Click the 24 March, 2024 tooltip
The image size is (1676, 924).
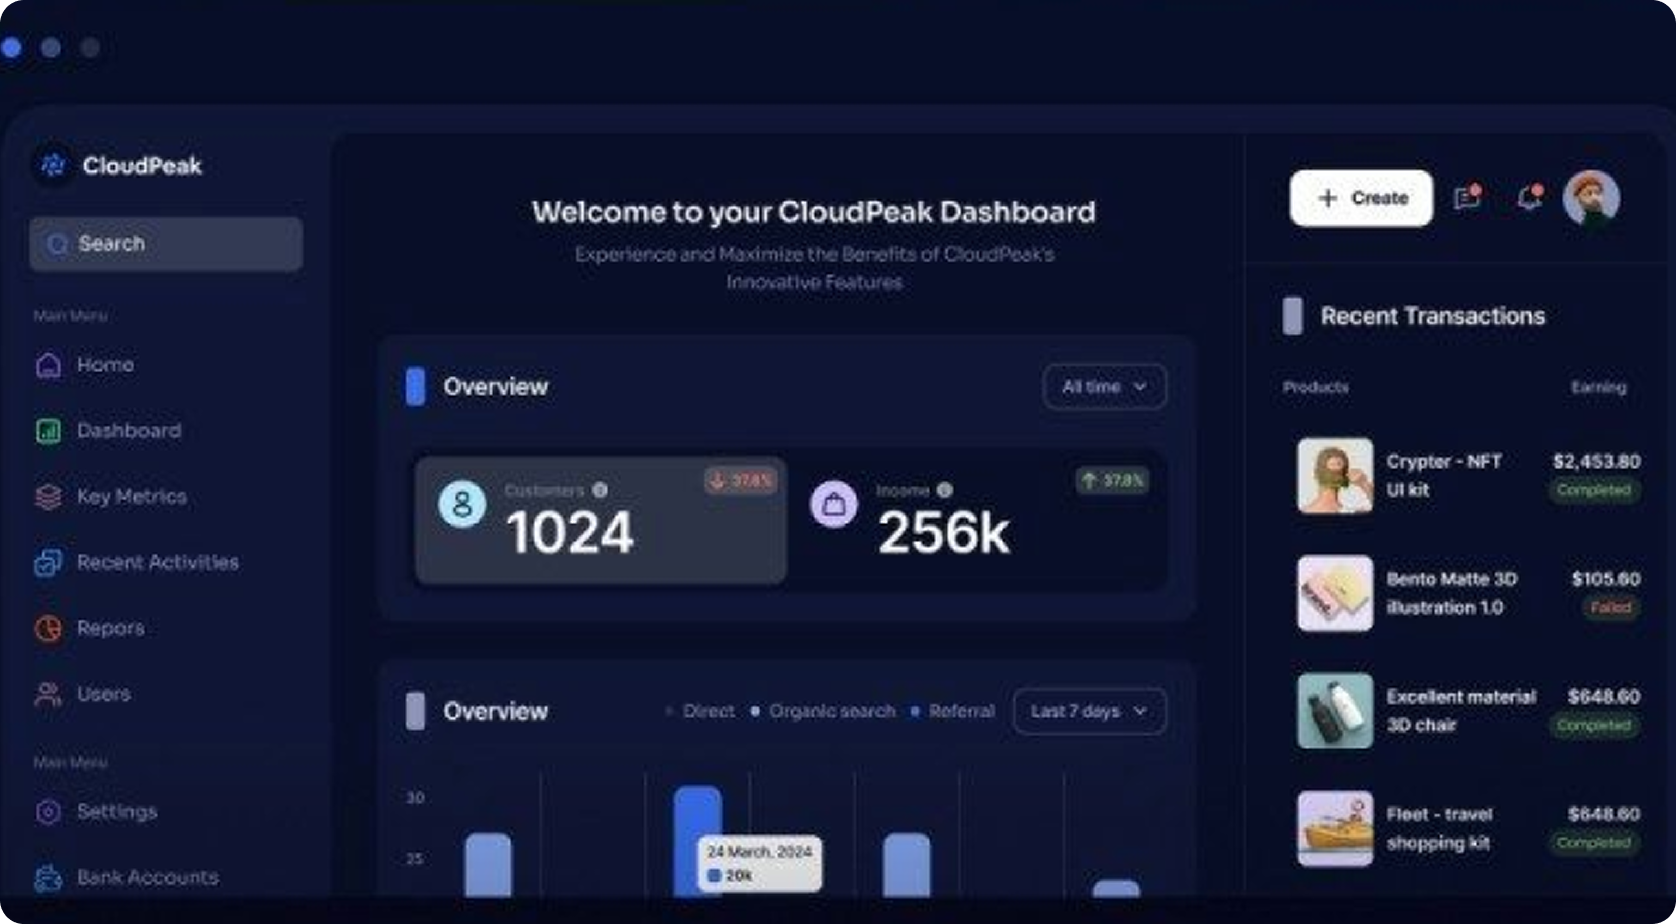[x=760, y=864]
